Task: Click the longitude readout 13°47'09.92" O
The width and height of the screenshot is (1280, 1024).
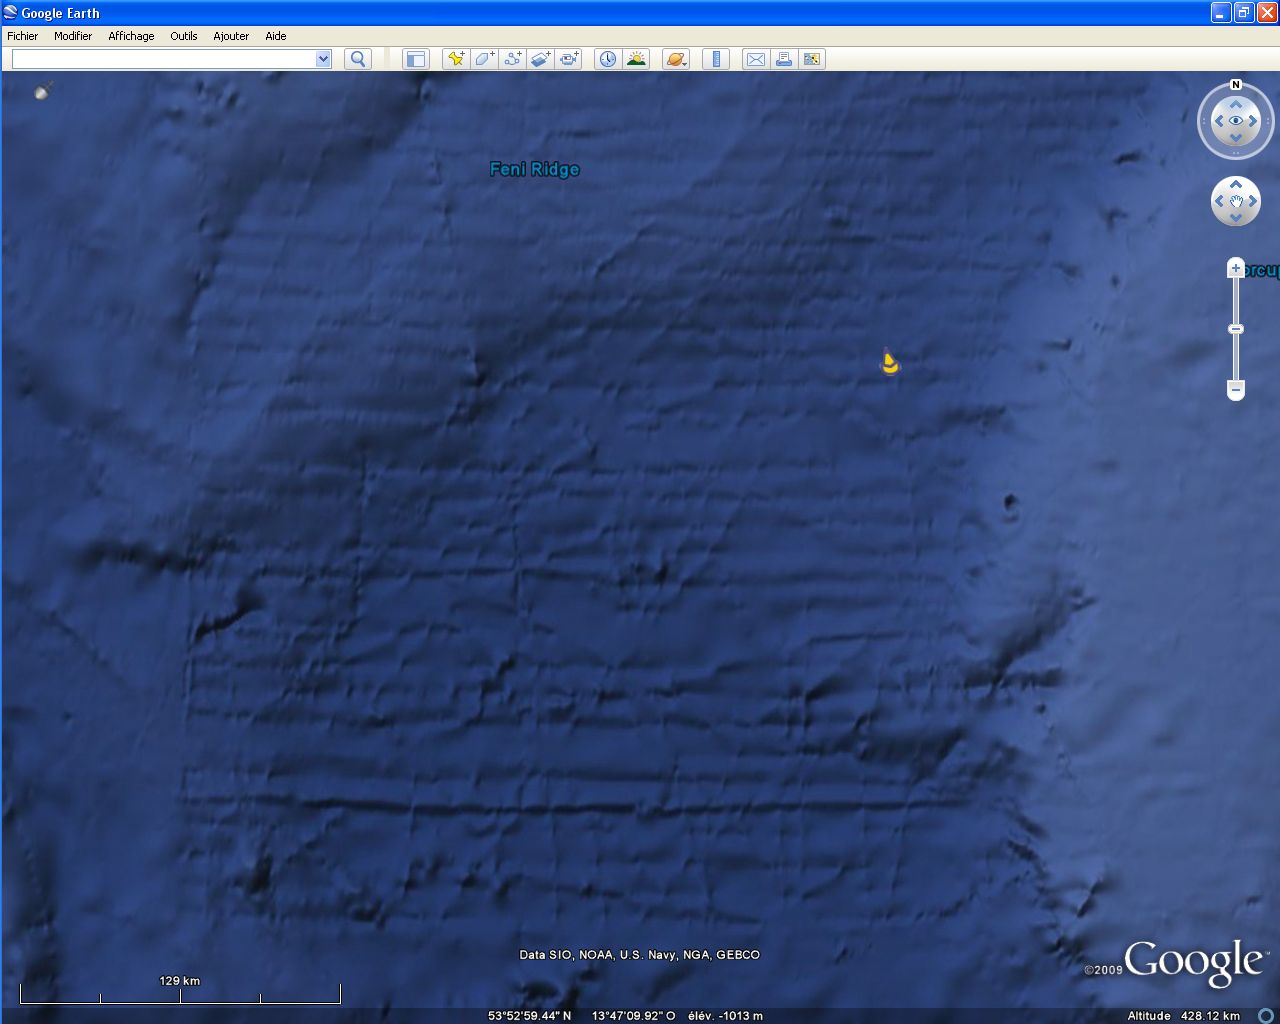Action: [x=634, y=1016]
